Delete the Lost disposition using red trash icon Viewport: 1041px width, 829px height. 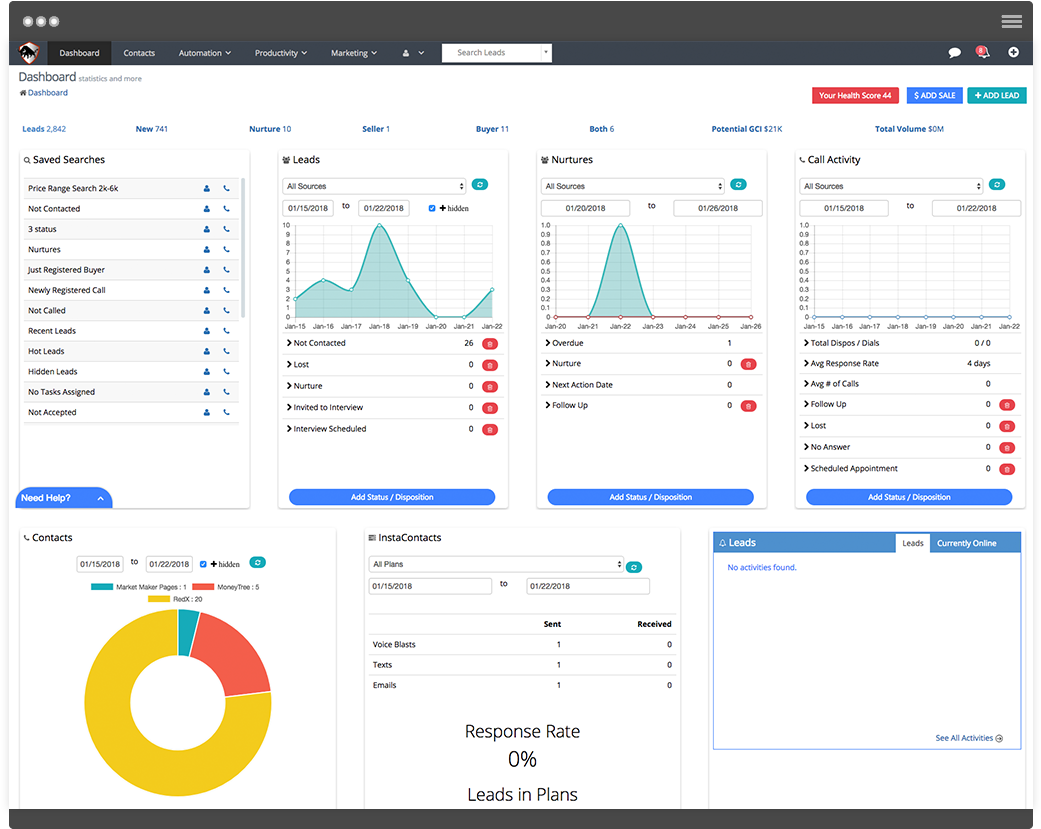click(x=489, y=364)
